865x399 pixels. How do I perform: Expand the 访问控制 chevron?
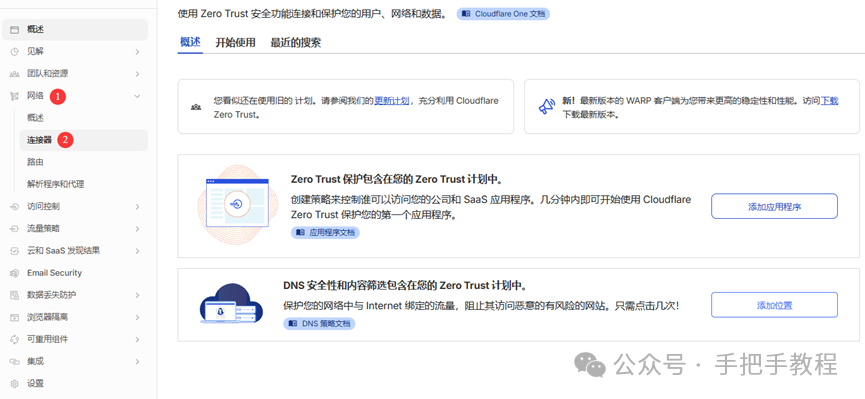(137, 206)
